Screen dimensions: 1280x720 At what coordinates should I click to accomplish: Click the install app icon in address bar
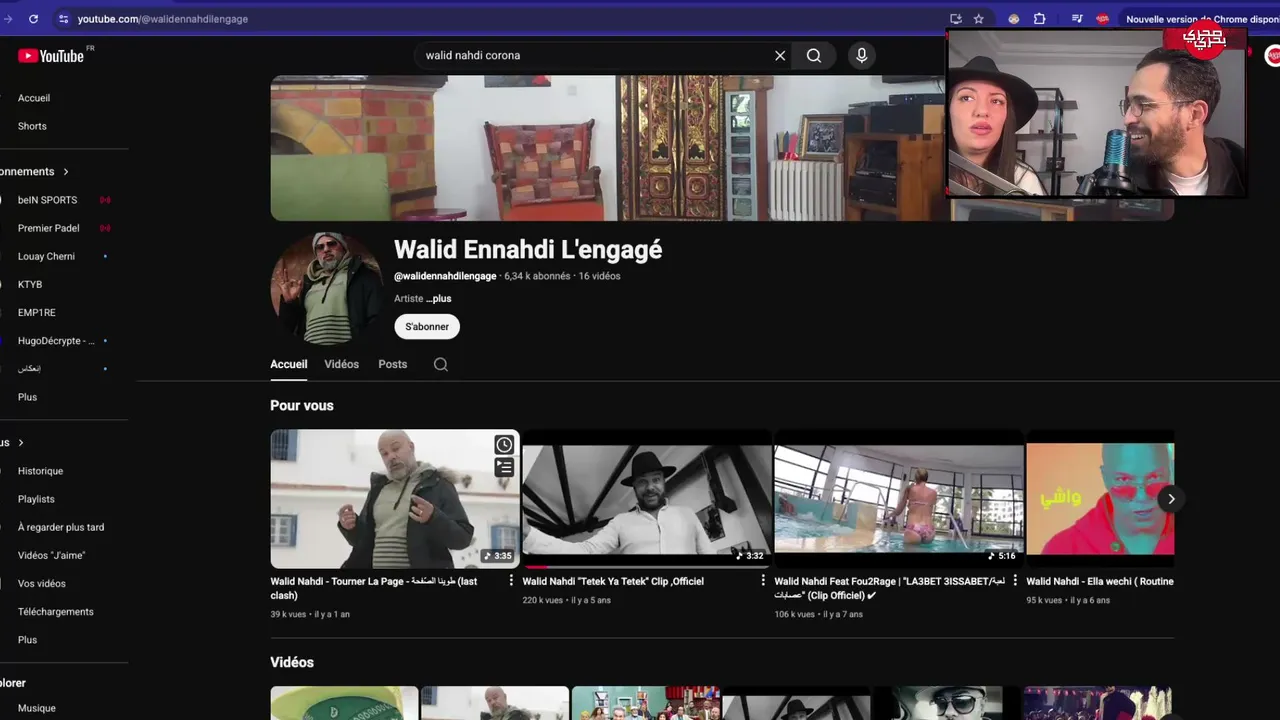pos(956,19)
